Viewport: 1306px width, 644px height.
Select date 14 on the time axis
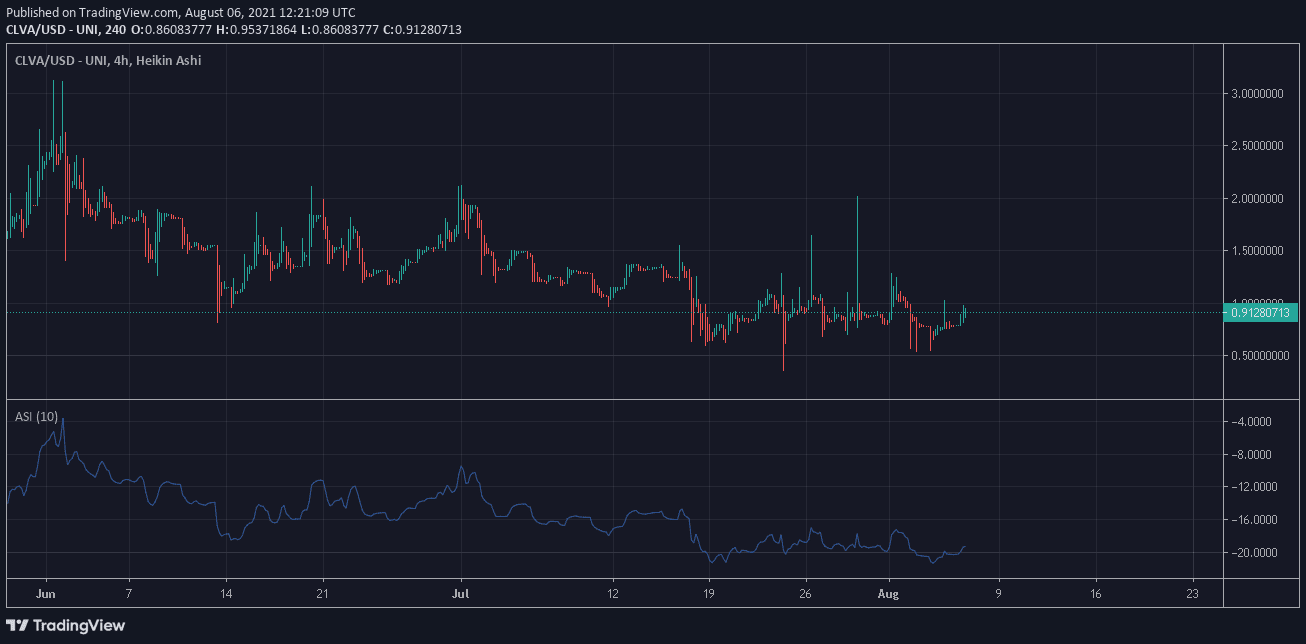(x=226, y=593)
